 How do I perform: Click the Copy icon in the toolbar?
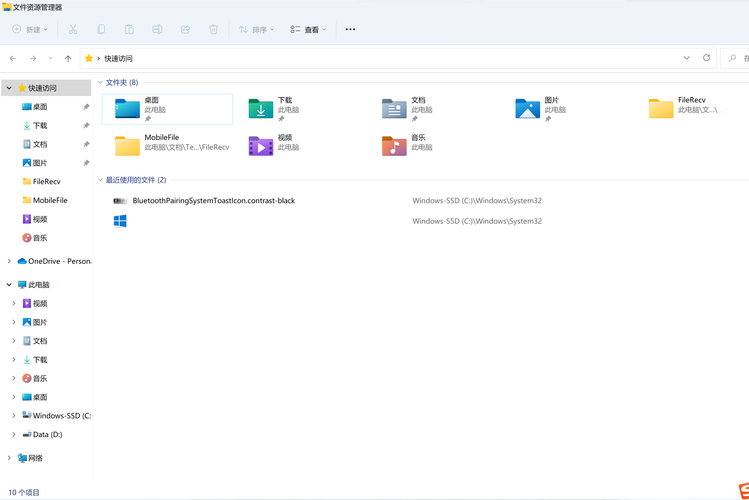point(101,30)
